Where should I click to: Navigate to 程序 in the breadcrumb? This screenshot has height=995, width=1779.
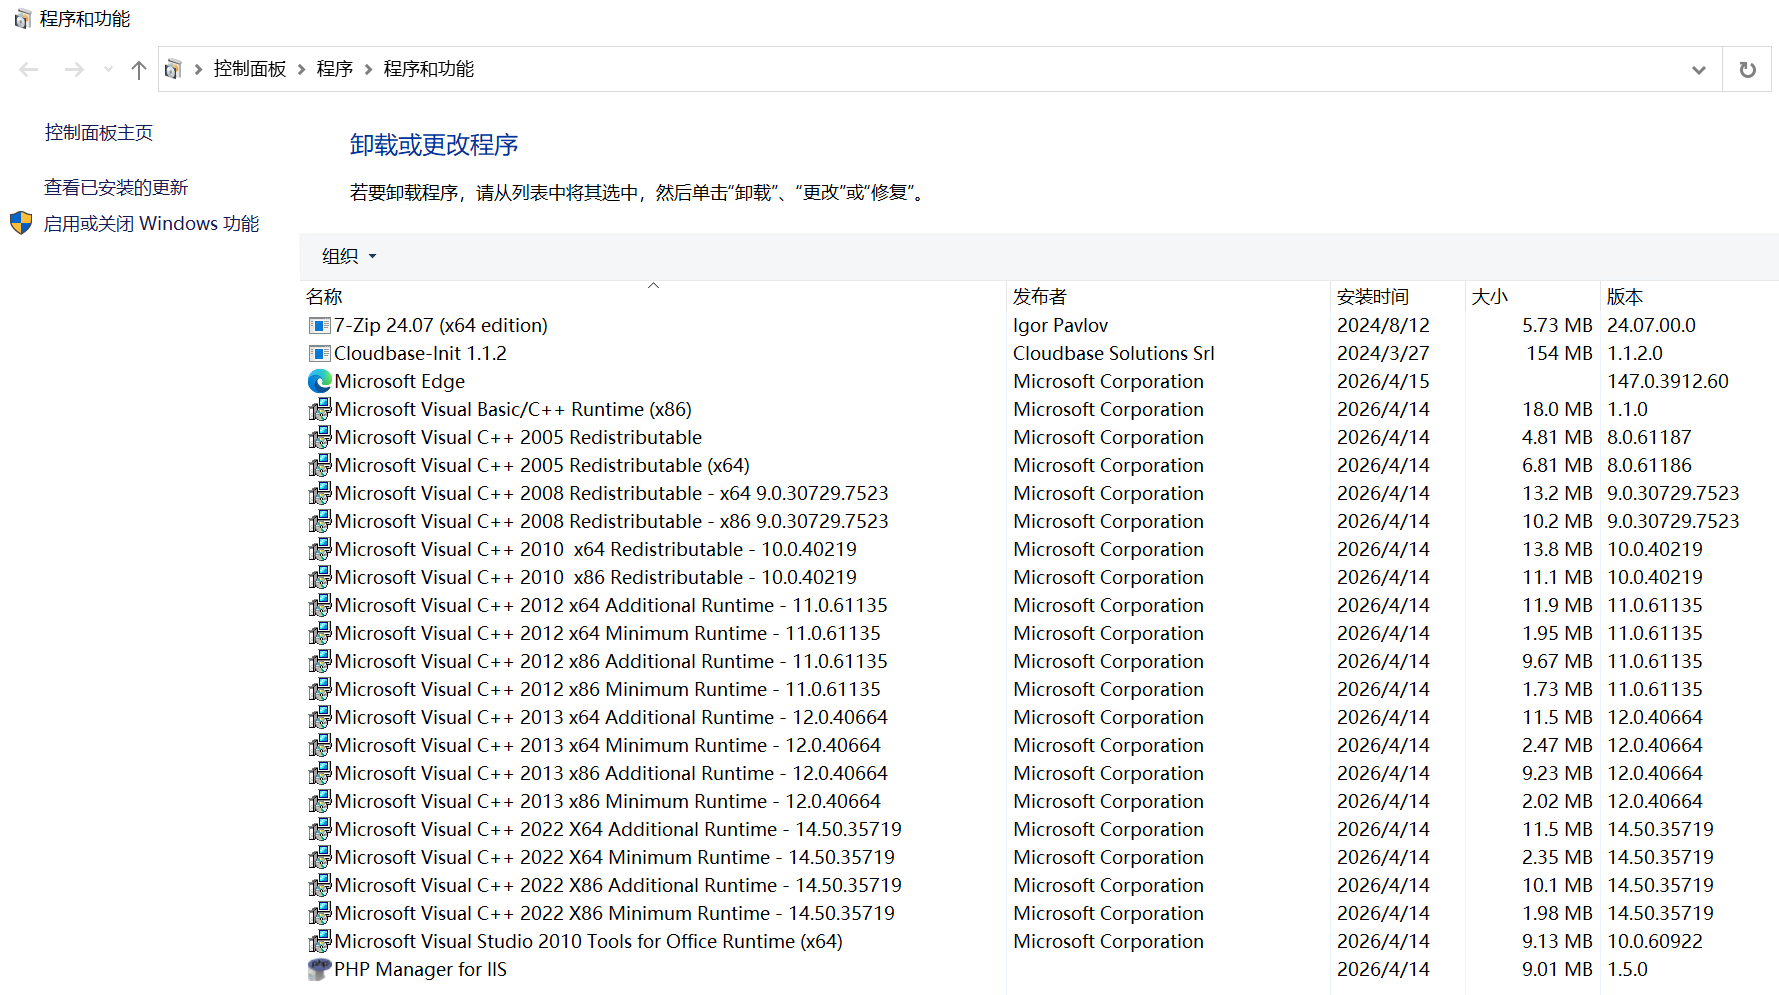[335, 69]
